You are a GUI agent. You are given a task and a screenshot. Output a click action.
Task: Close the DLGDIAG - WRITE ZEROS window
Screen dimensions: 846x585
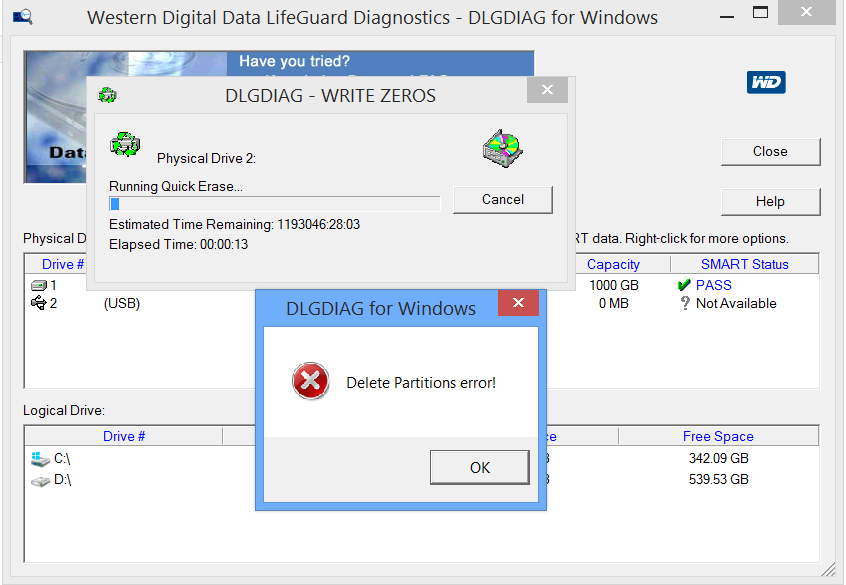[547, 90]
